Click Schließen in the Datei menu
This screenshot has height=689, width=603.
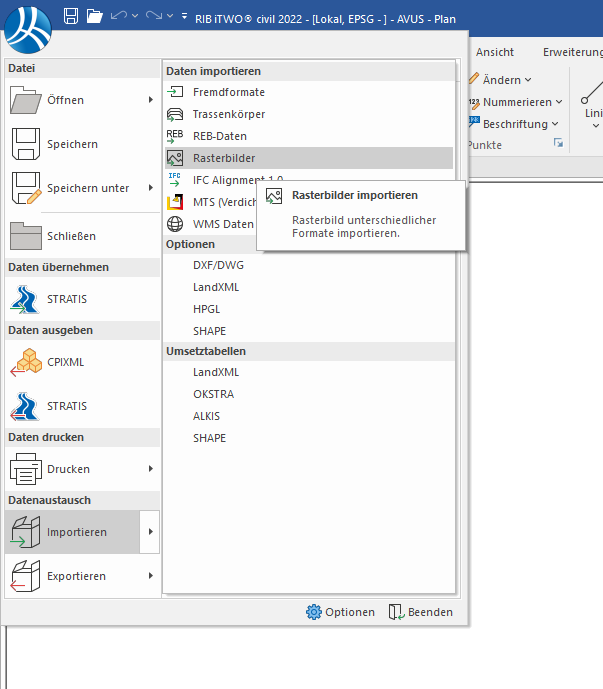(71, 236)
